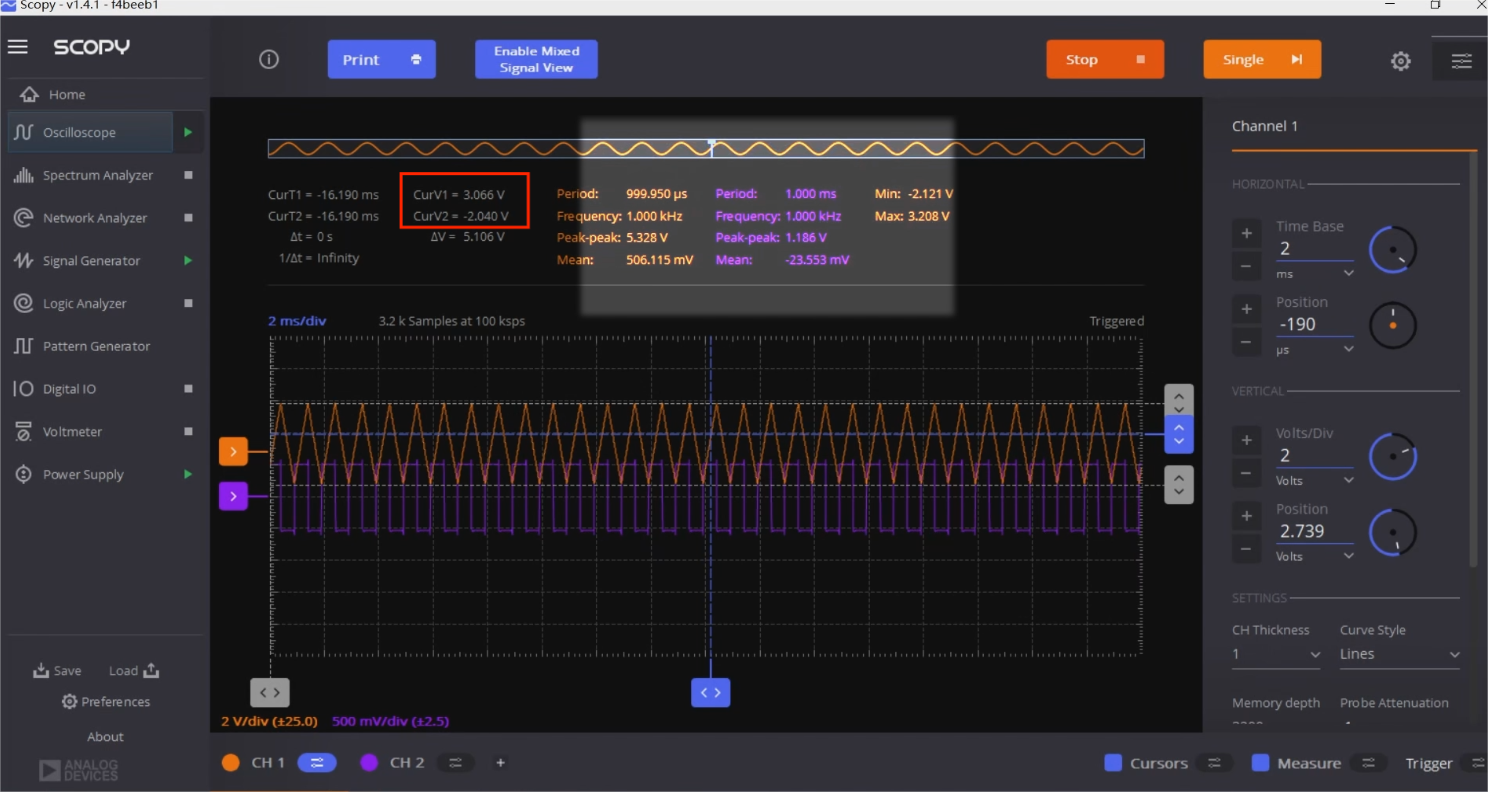Start Voltmeter with its sidebar run square
The width and height of the screenshot is (1488, 792).
(188, 432)
